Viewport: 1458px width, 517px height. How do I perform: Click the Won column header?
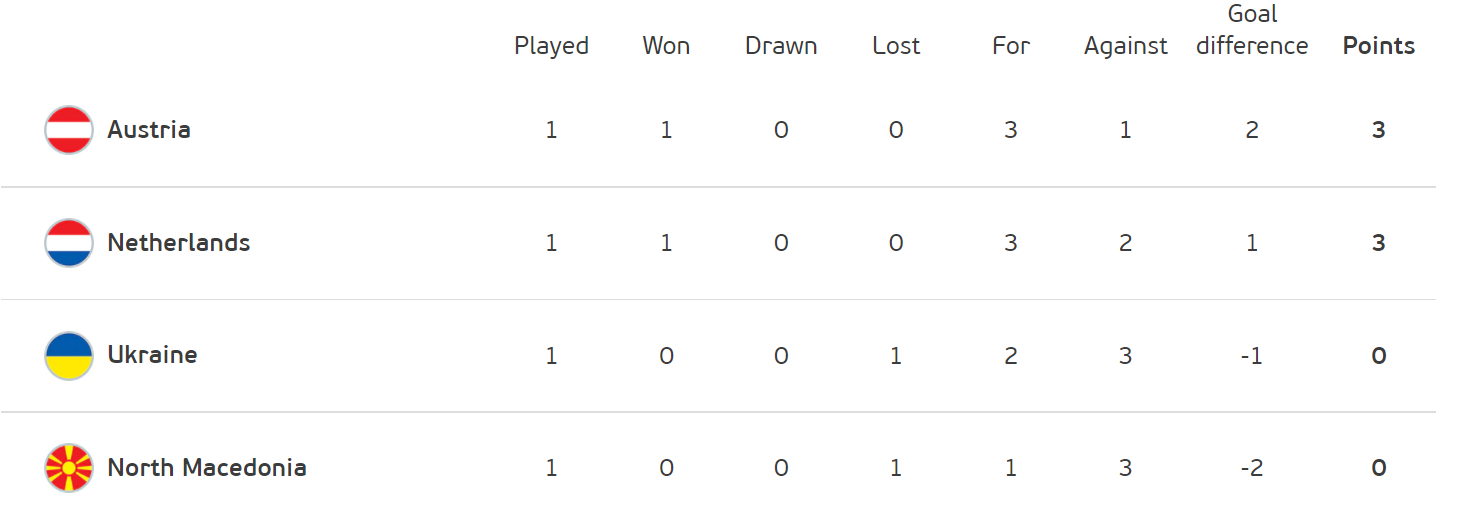coord(666,46)
